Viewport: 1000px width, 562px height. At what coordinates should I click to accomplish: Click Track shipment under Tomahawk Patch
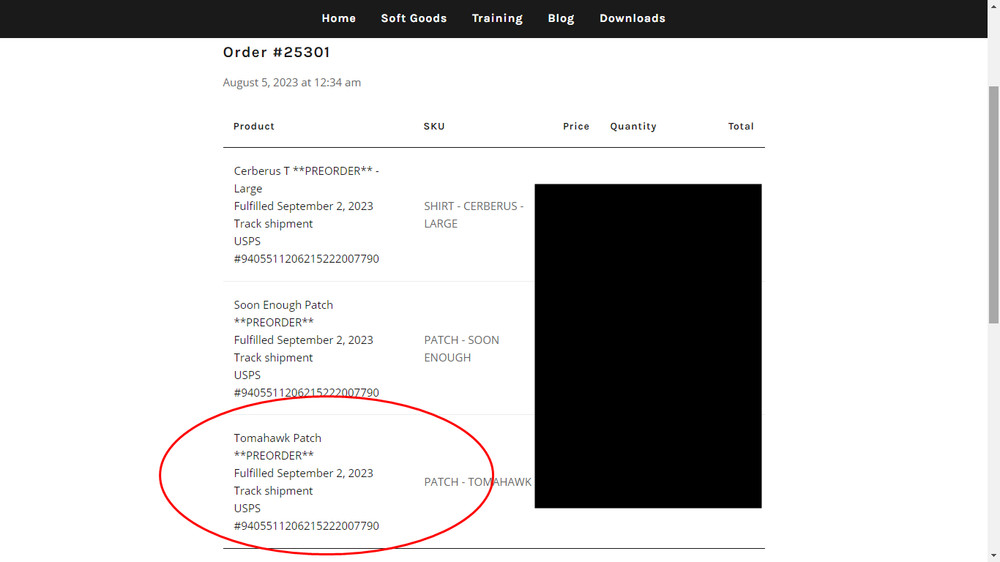[x=273, y=491]
